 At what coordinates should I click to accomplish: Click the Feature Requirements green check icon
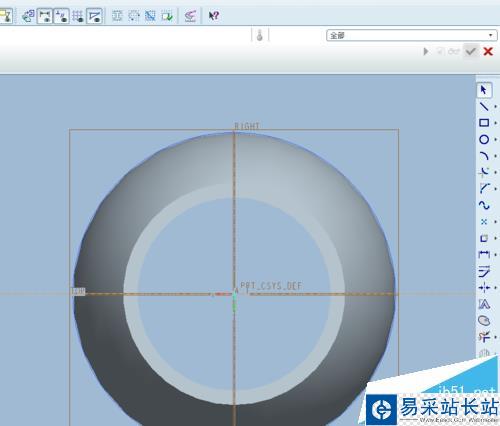[x=167, y=16]
